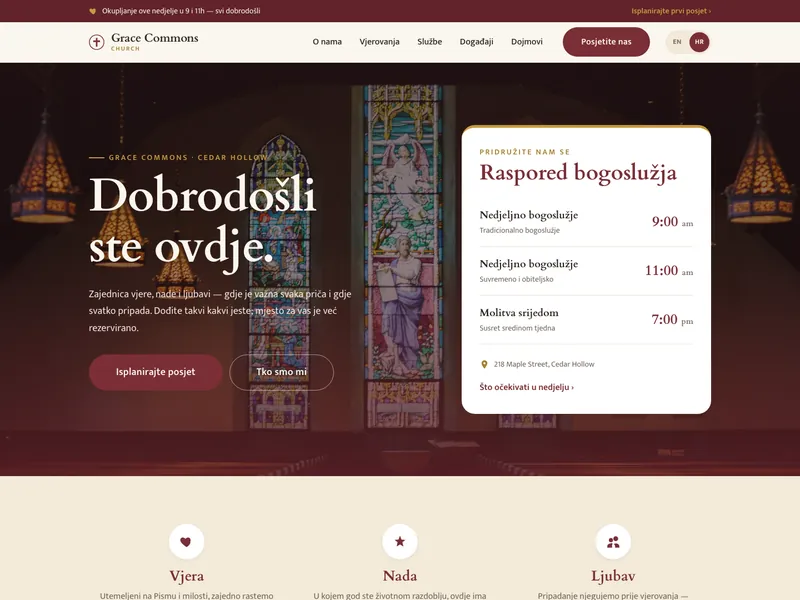
Task: Go to the Vjerovanja nav item
Action: pyautogui.click(x=379, y=42)
